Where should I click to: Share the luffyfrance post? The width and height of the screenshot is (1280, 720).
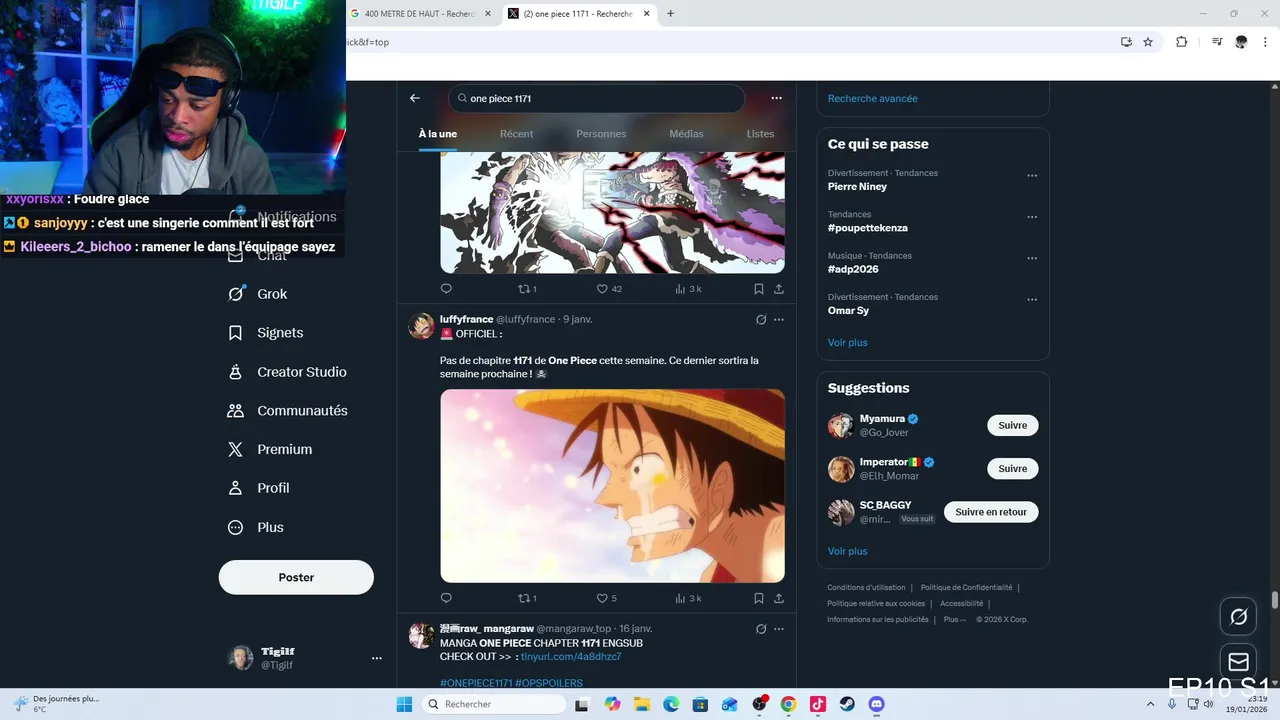click(x=779, y=598)
